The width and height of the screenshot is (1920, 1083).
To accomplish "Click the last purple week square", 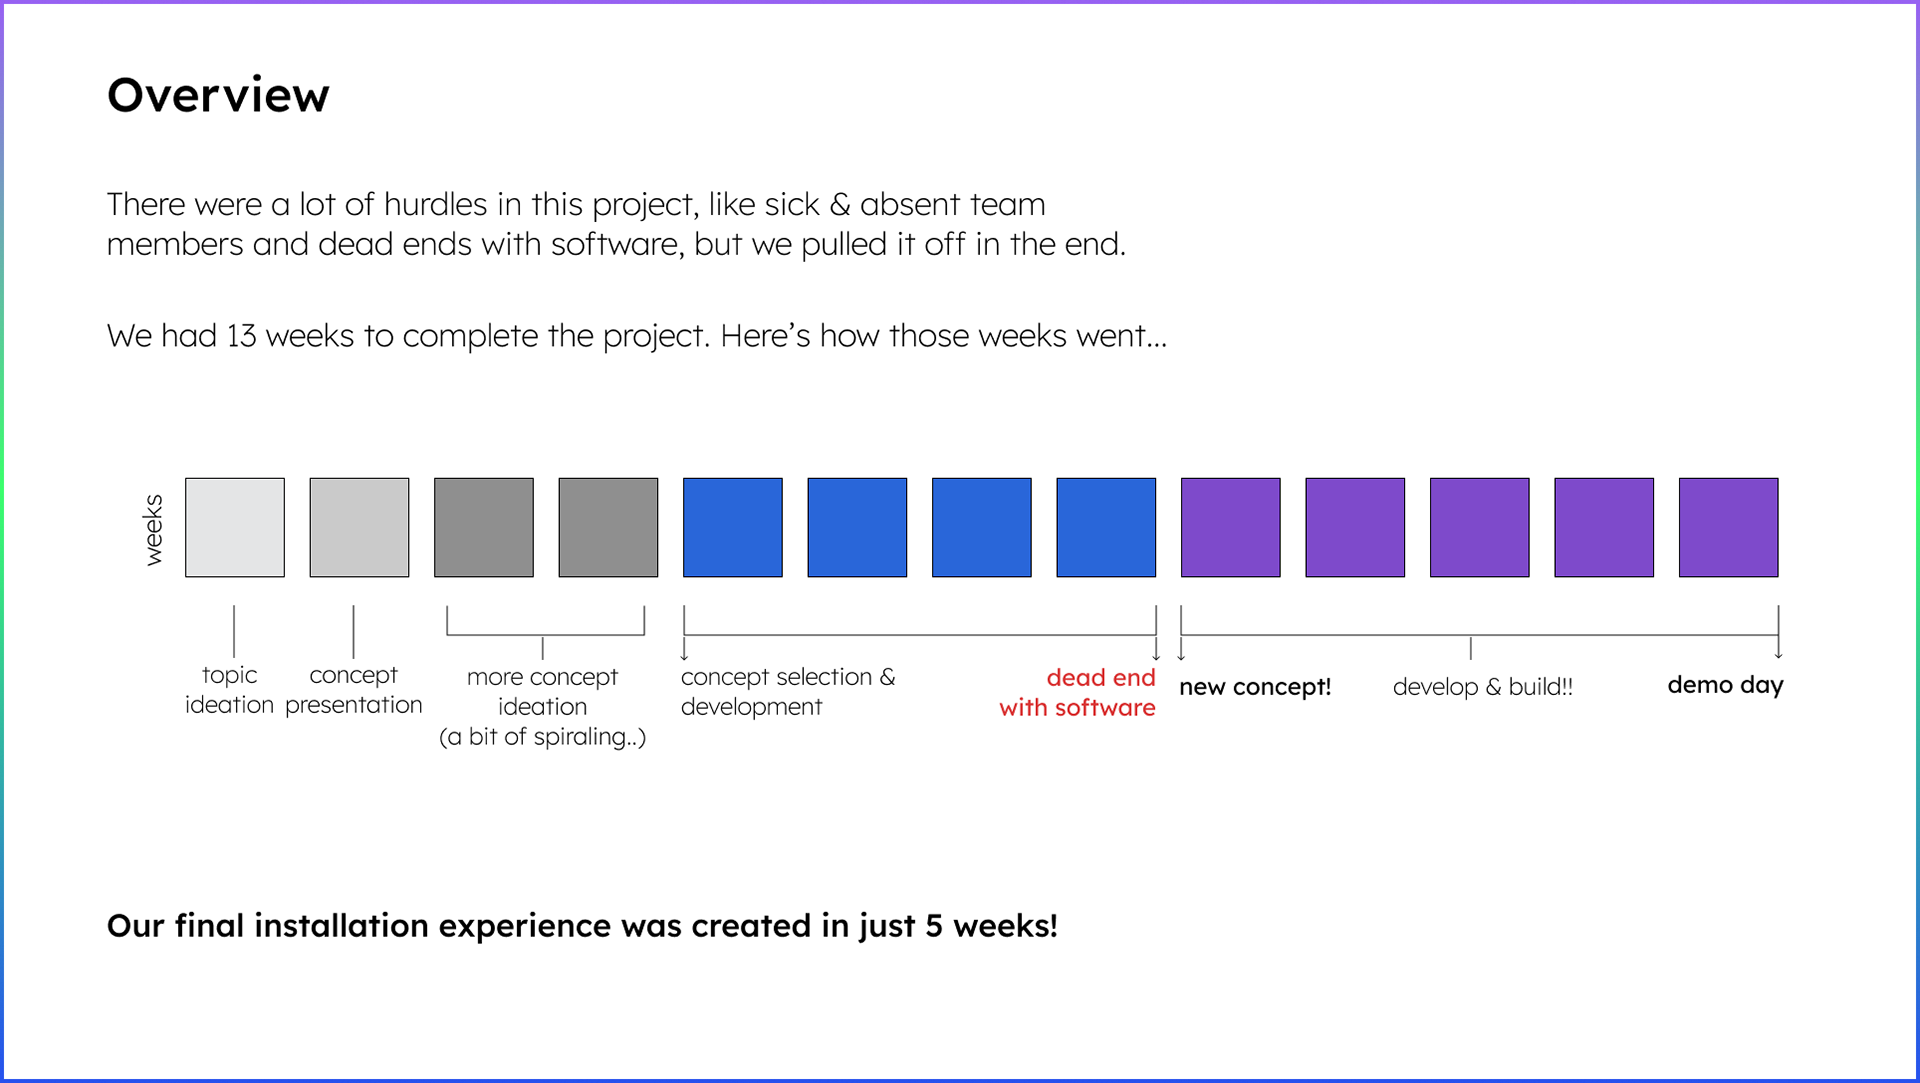I will 1729,527.
